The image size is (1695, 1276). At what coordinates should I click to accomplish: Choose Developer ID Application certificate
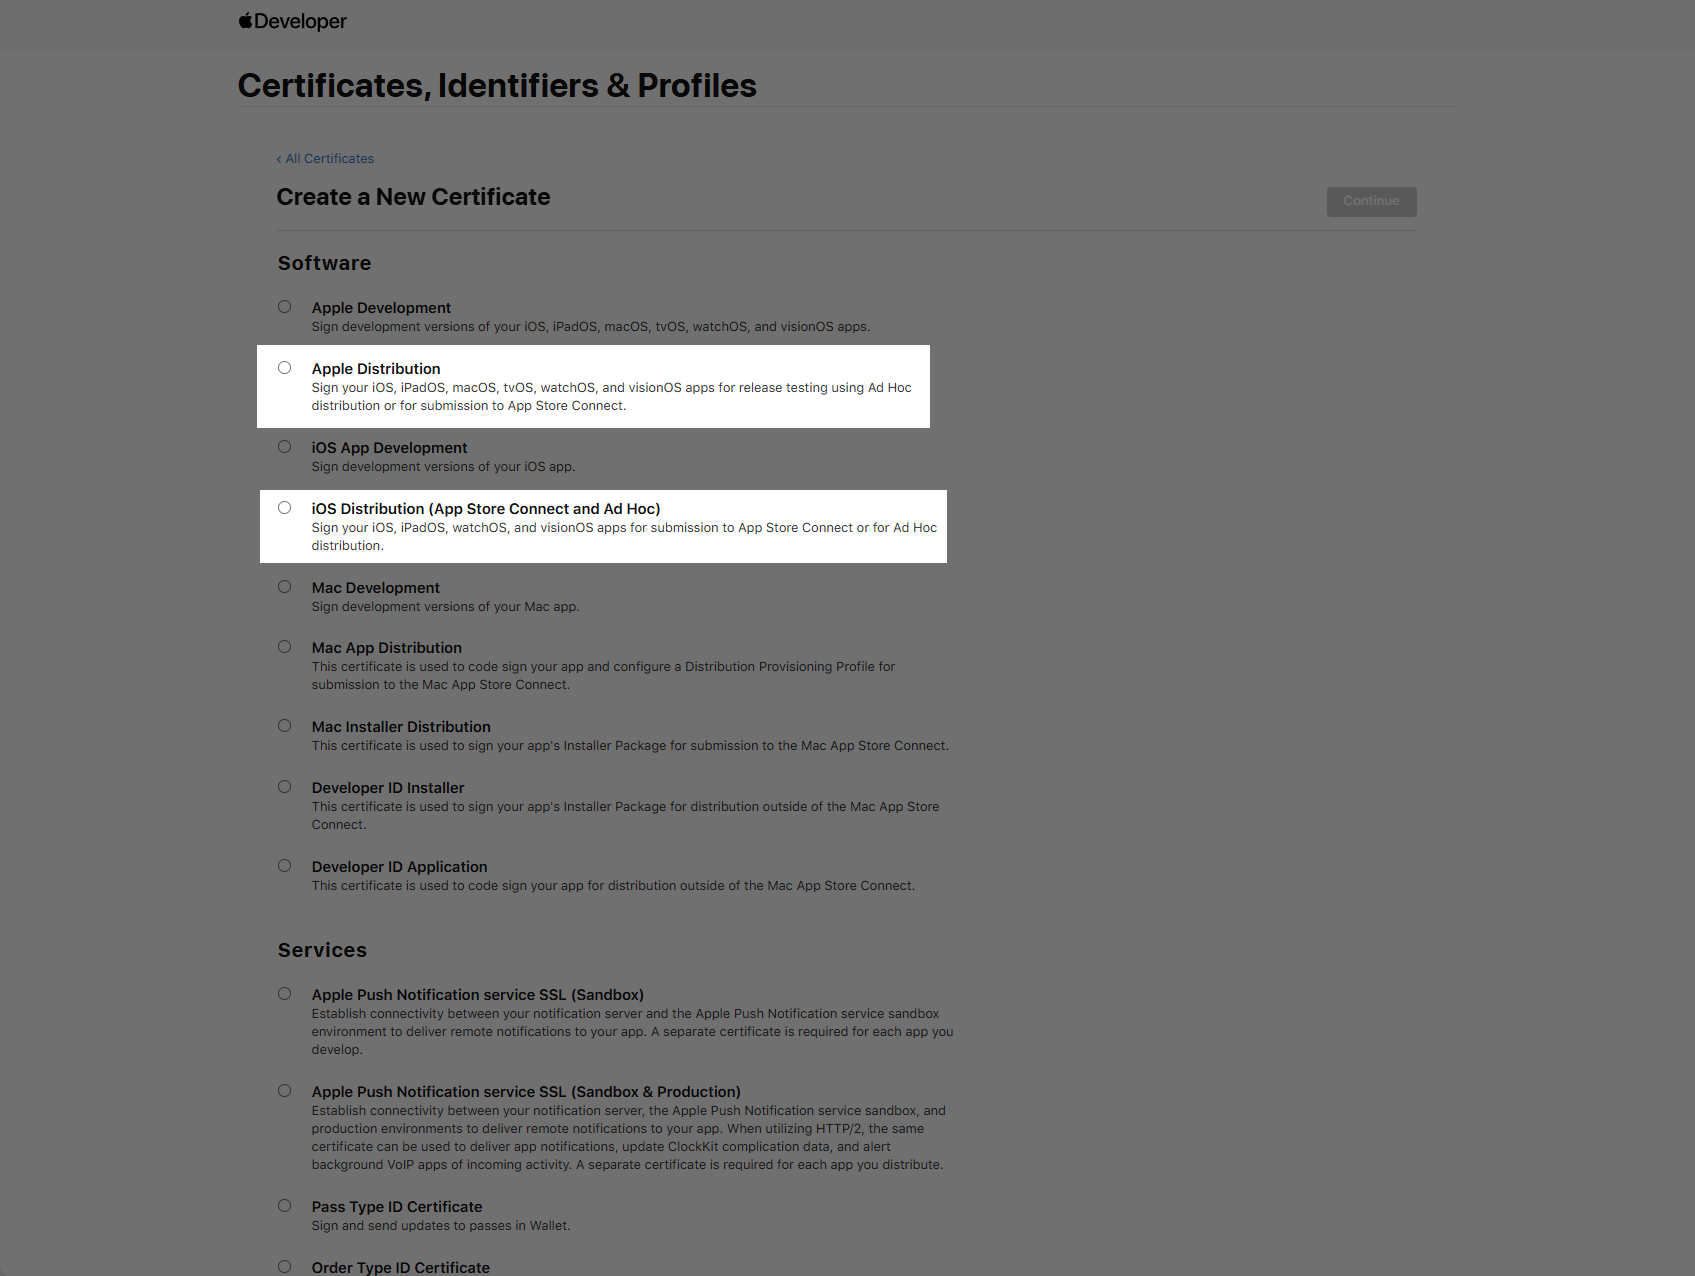click(285, 866)
